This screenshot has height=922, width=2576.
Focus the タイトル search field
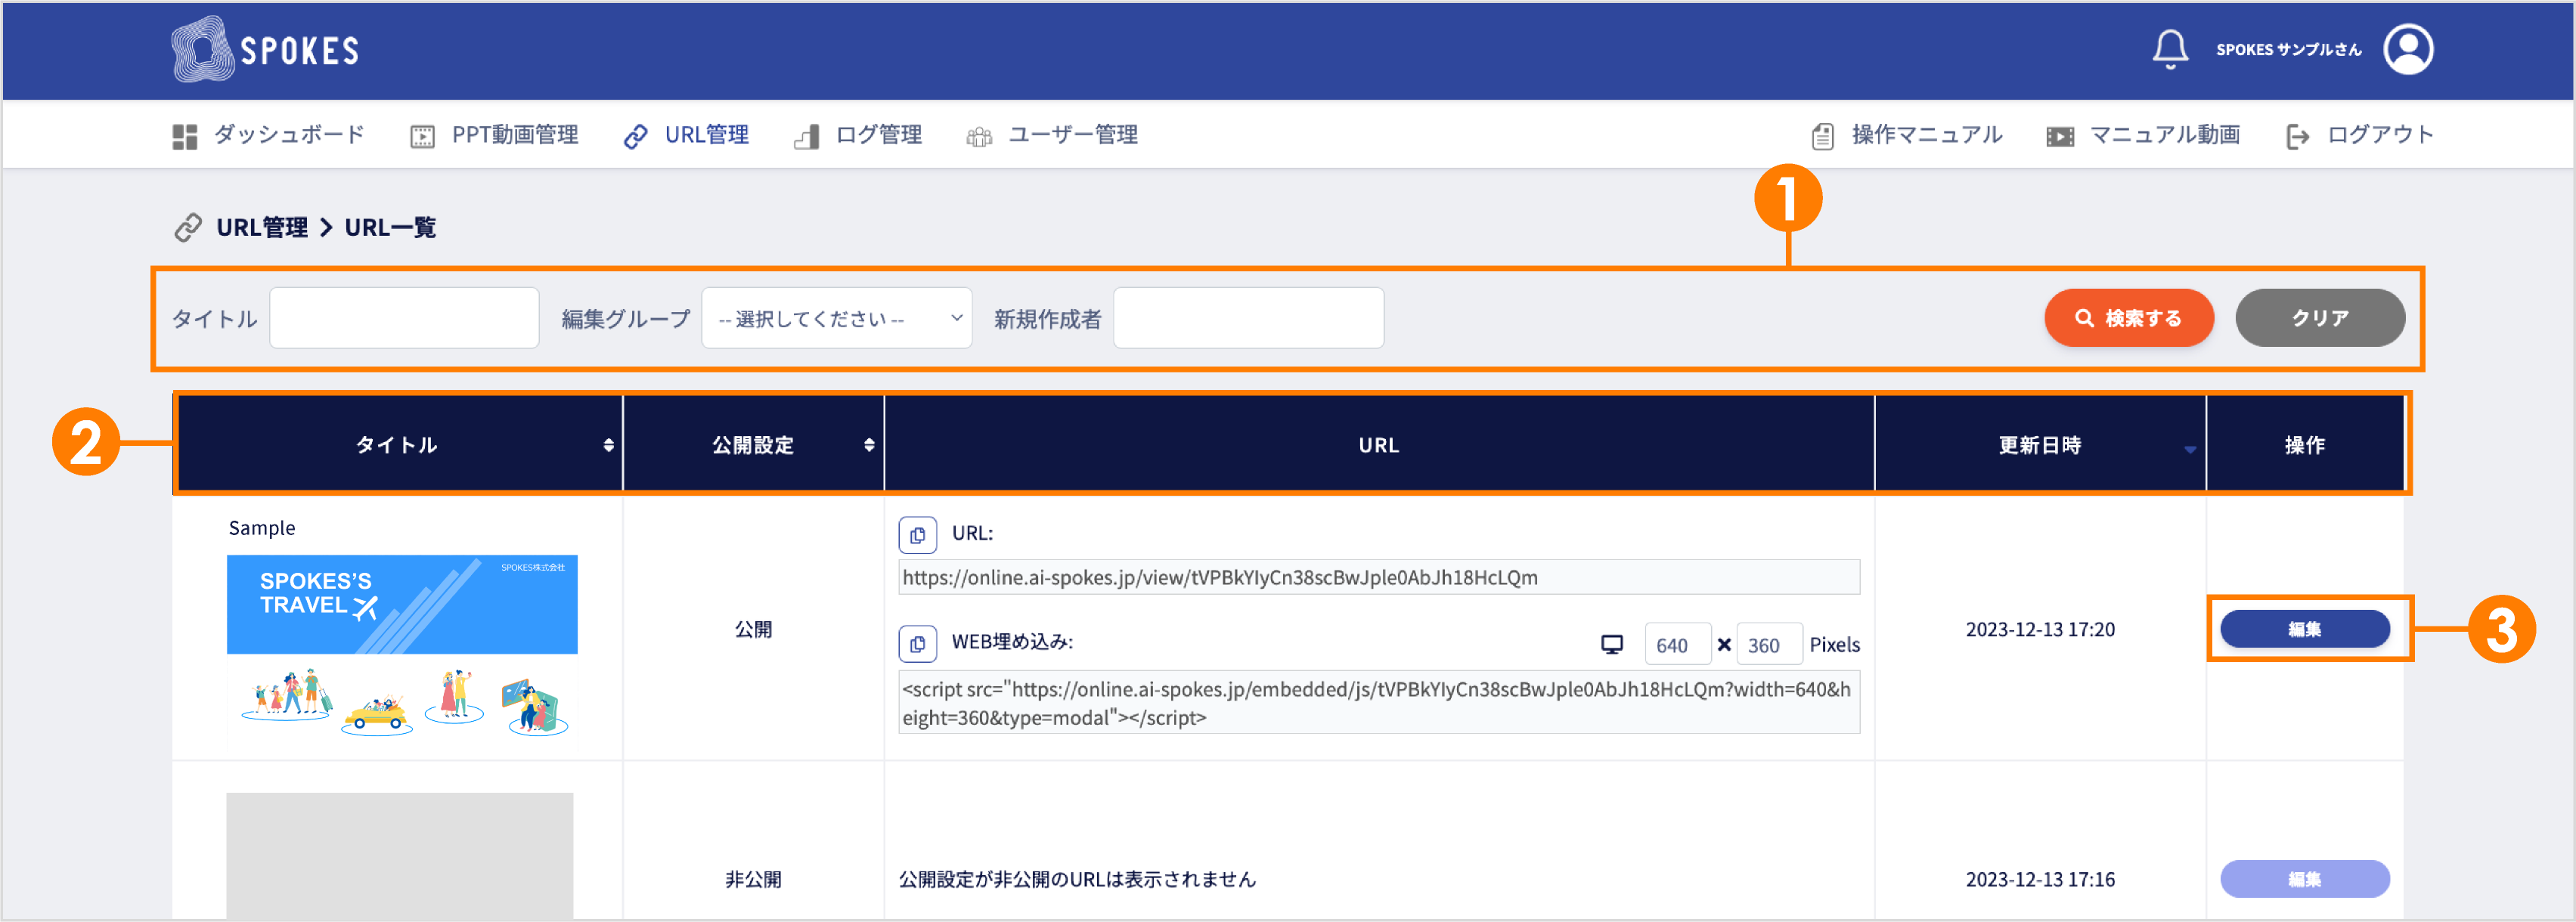[404, 318]
